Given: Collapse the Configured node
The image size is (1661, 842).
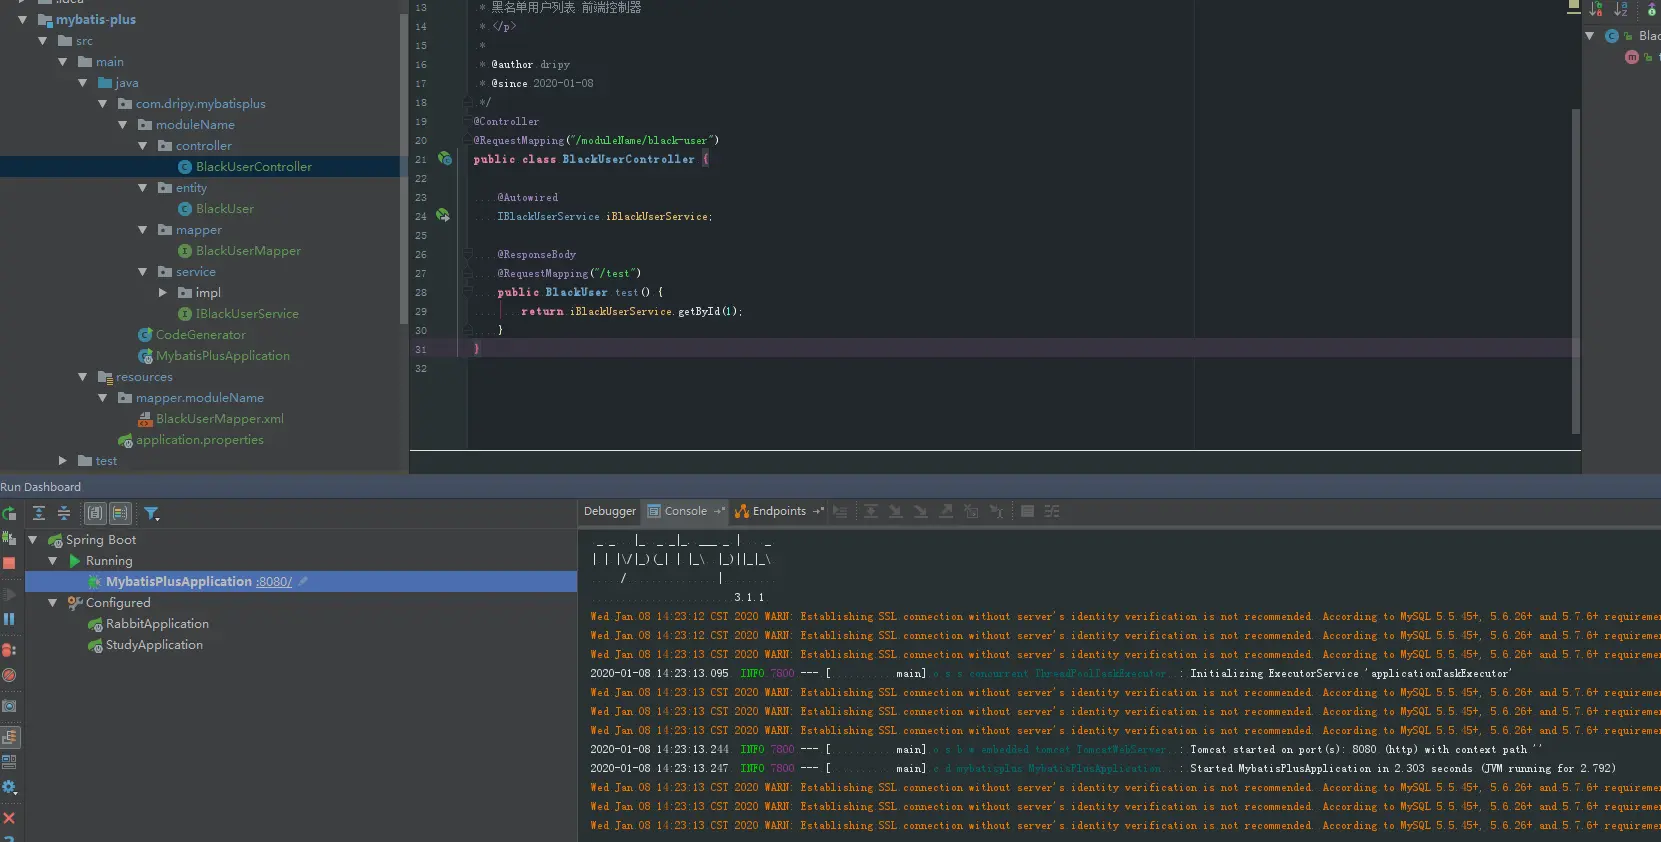Looking at the screenshot, I should coord(53,603).
